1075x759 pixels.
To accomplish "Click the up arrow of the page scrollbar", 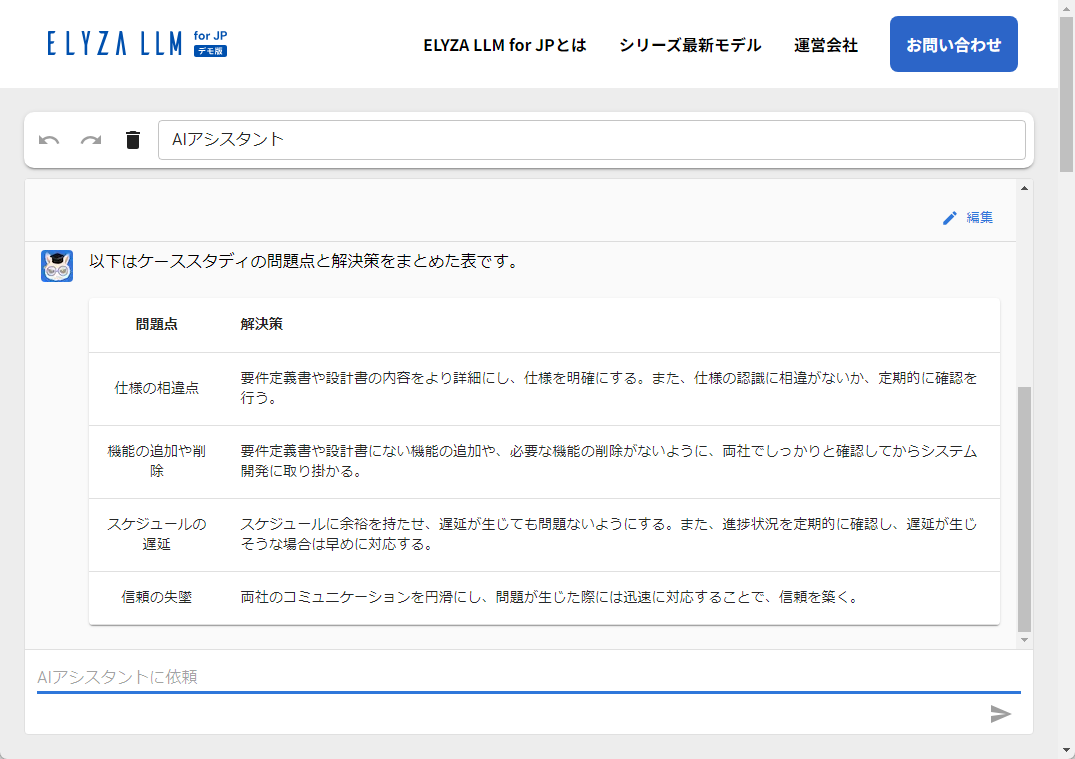I will (x=1067, y=8).
